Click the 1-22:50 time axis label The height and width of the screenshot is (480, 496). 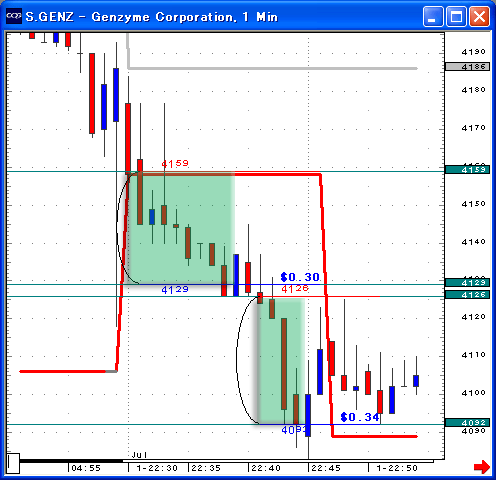coord(397,468)
